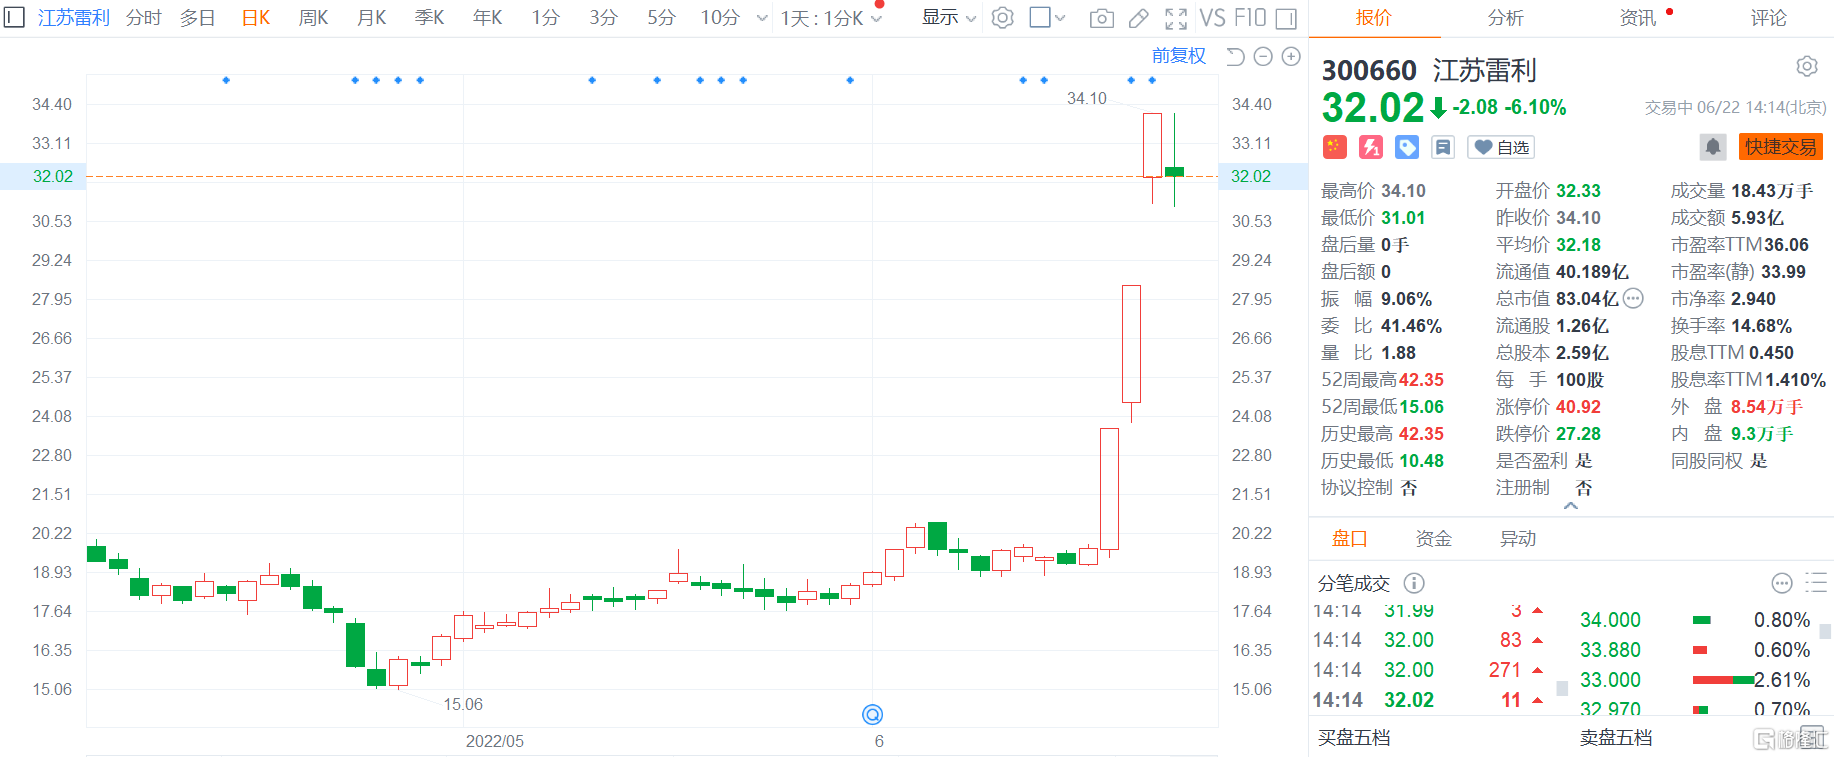Open list view icon in tick trades header
Screen dimensions: 1835x757
pyautogui.click(x=1816, y=583)
